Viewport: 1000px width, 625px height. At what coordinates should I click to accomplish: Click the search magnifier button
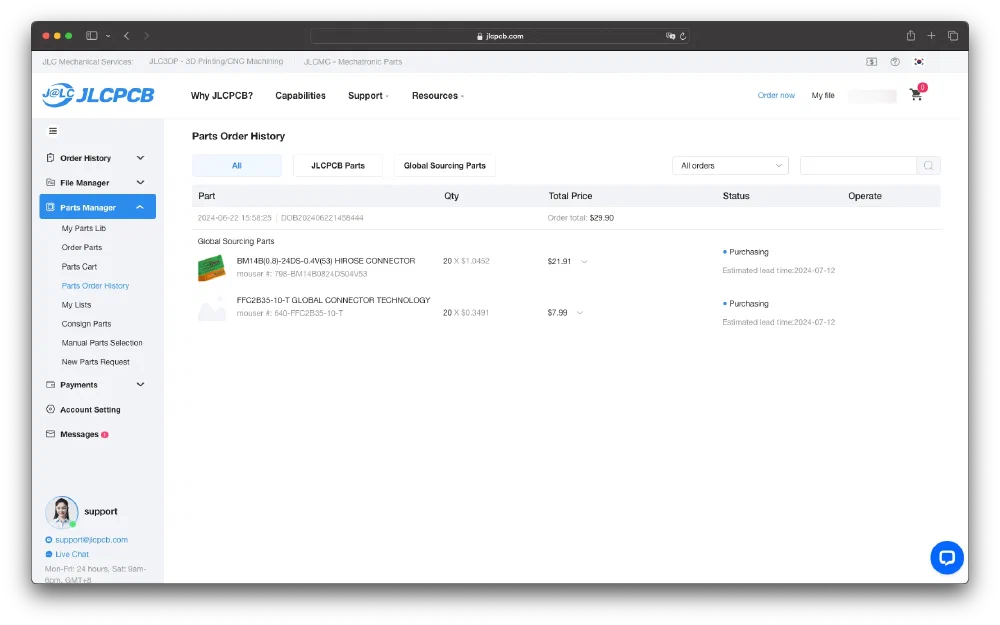[928, 166]
